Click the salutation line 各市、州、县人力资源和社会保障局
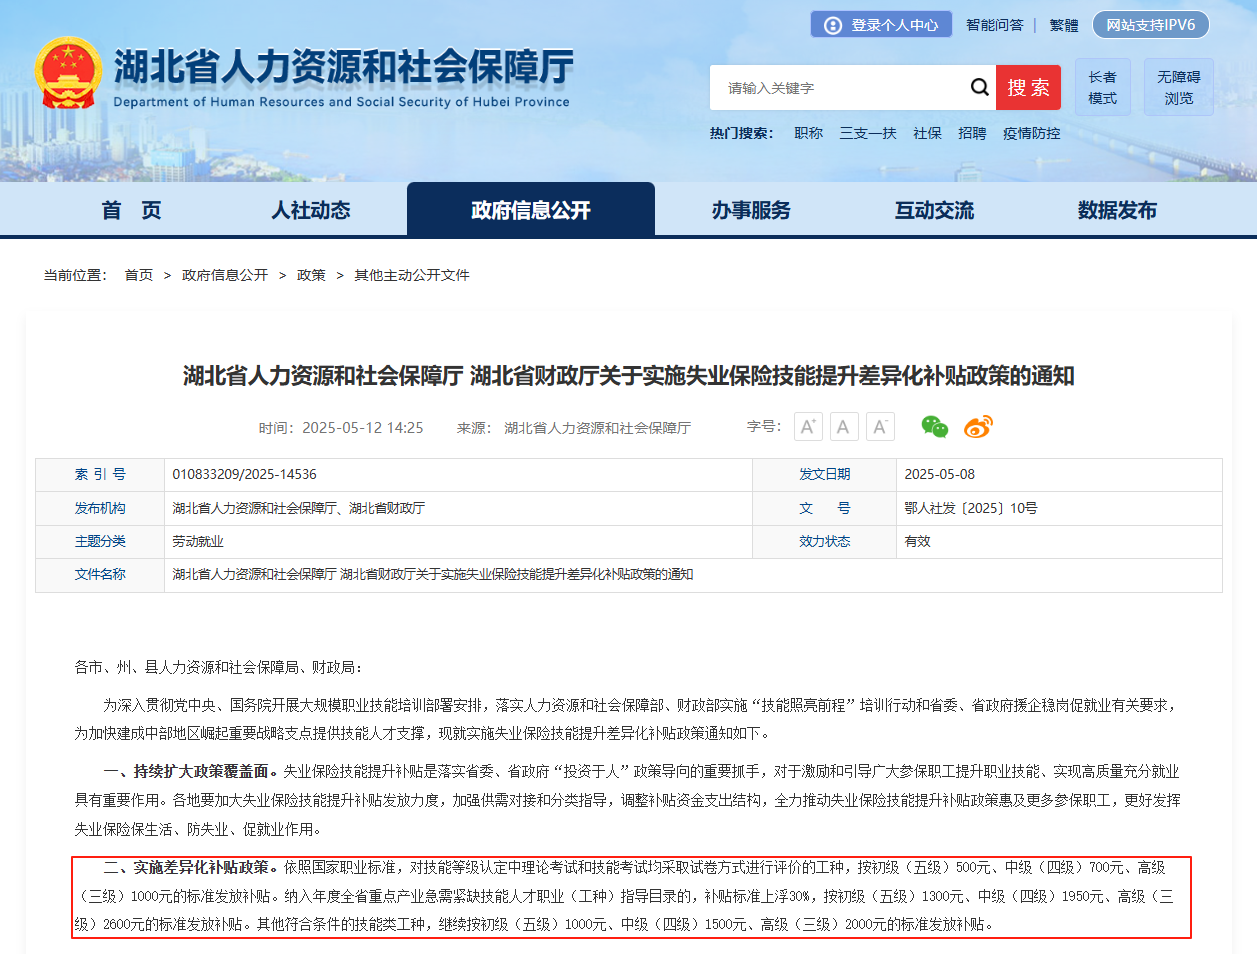The width and height of the screenshot is (1257, 954). click(219, 667)
